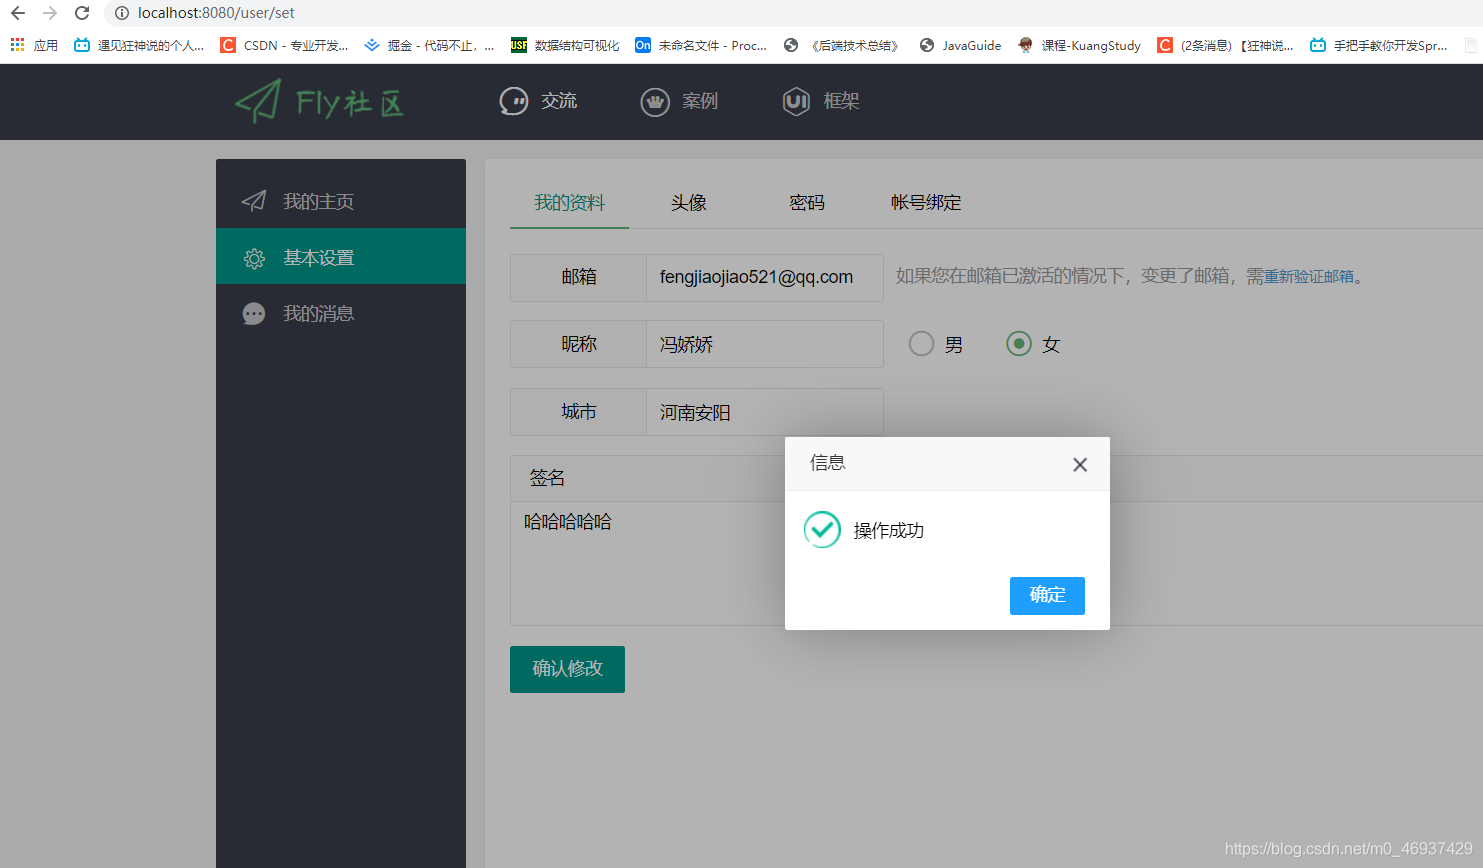The width and height of the screenshot is (1483, 868).
Task: Click the 邮箱 input field
Action: 764,278
